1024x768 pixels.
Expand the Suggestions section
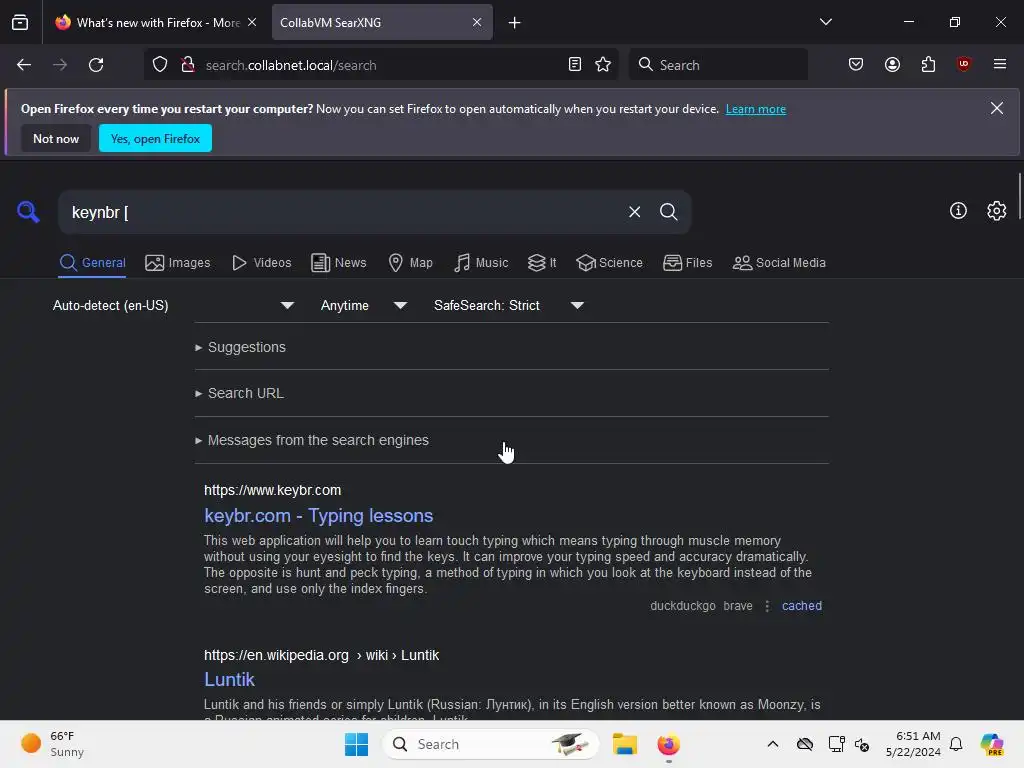[x=240, y=347]
